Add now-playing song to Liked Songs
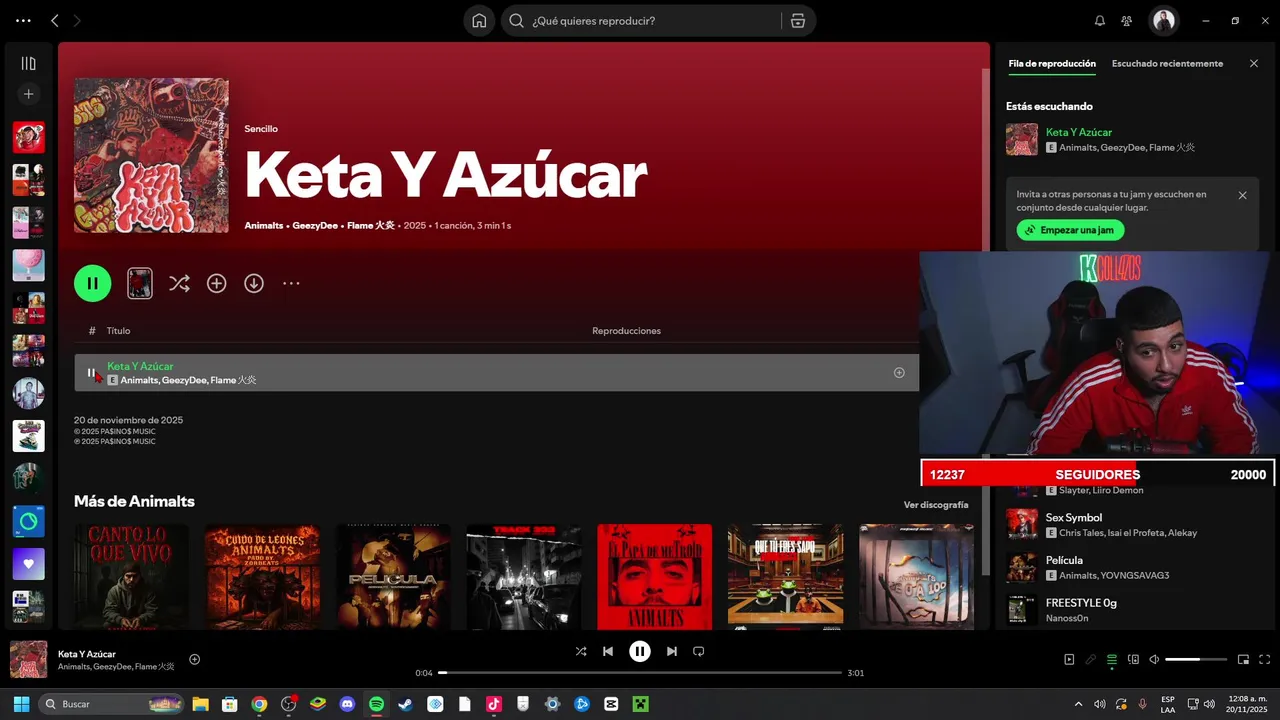Viewport: 1280px width, 720px height. pyautogui.click(x=195, y=659)
